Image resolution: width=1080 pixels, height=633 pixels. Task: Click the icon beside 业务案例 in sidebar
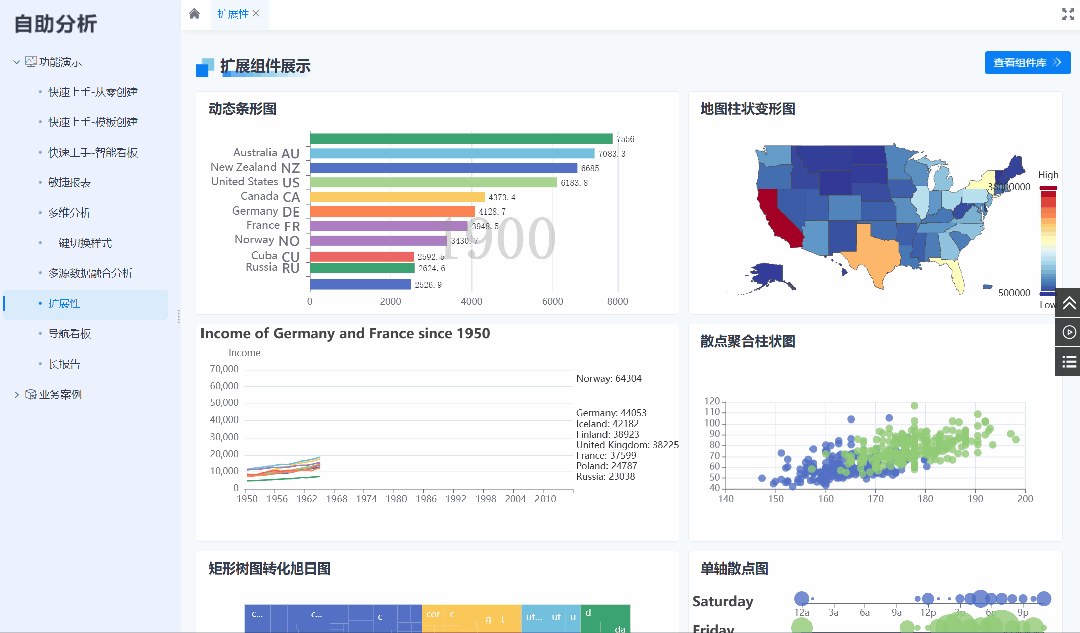click(x=31, y=395)
